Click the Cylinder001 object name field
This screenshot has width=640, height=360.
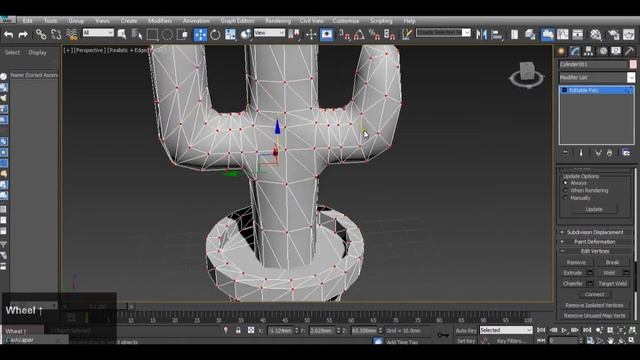click(593, 64)
